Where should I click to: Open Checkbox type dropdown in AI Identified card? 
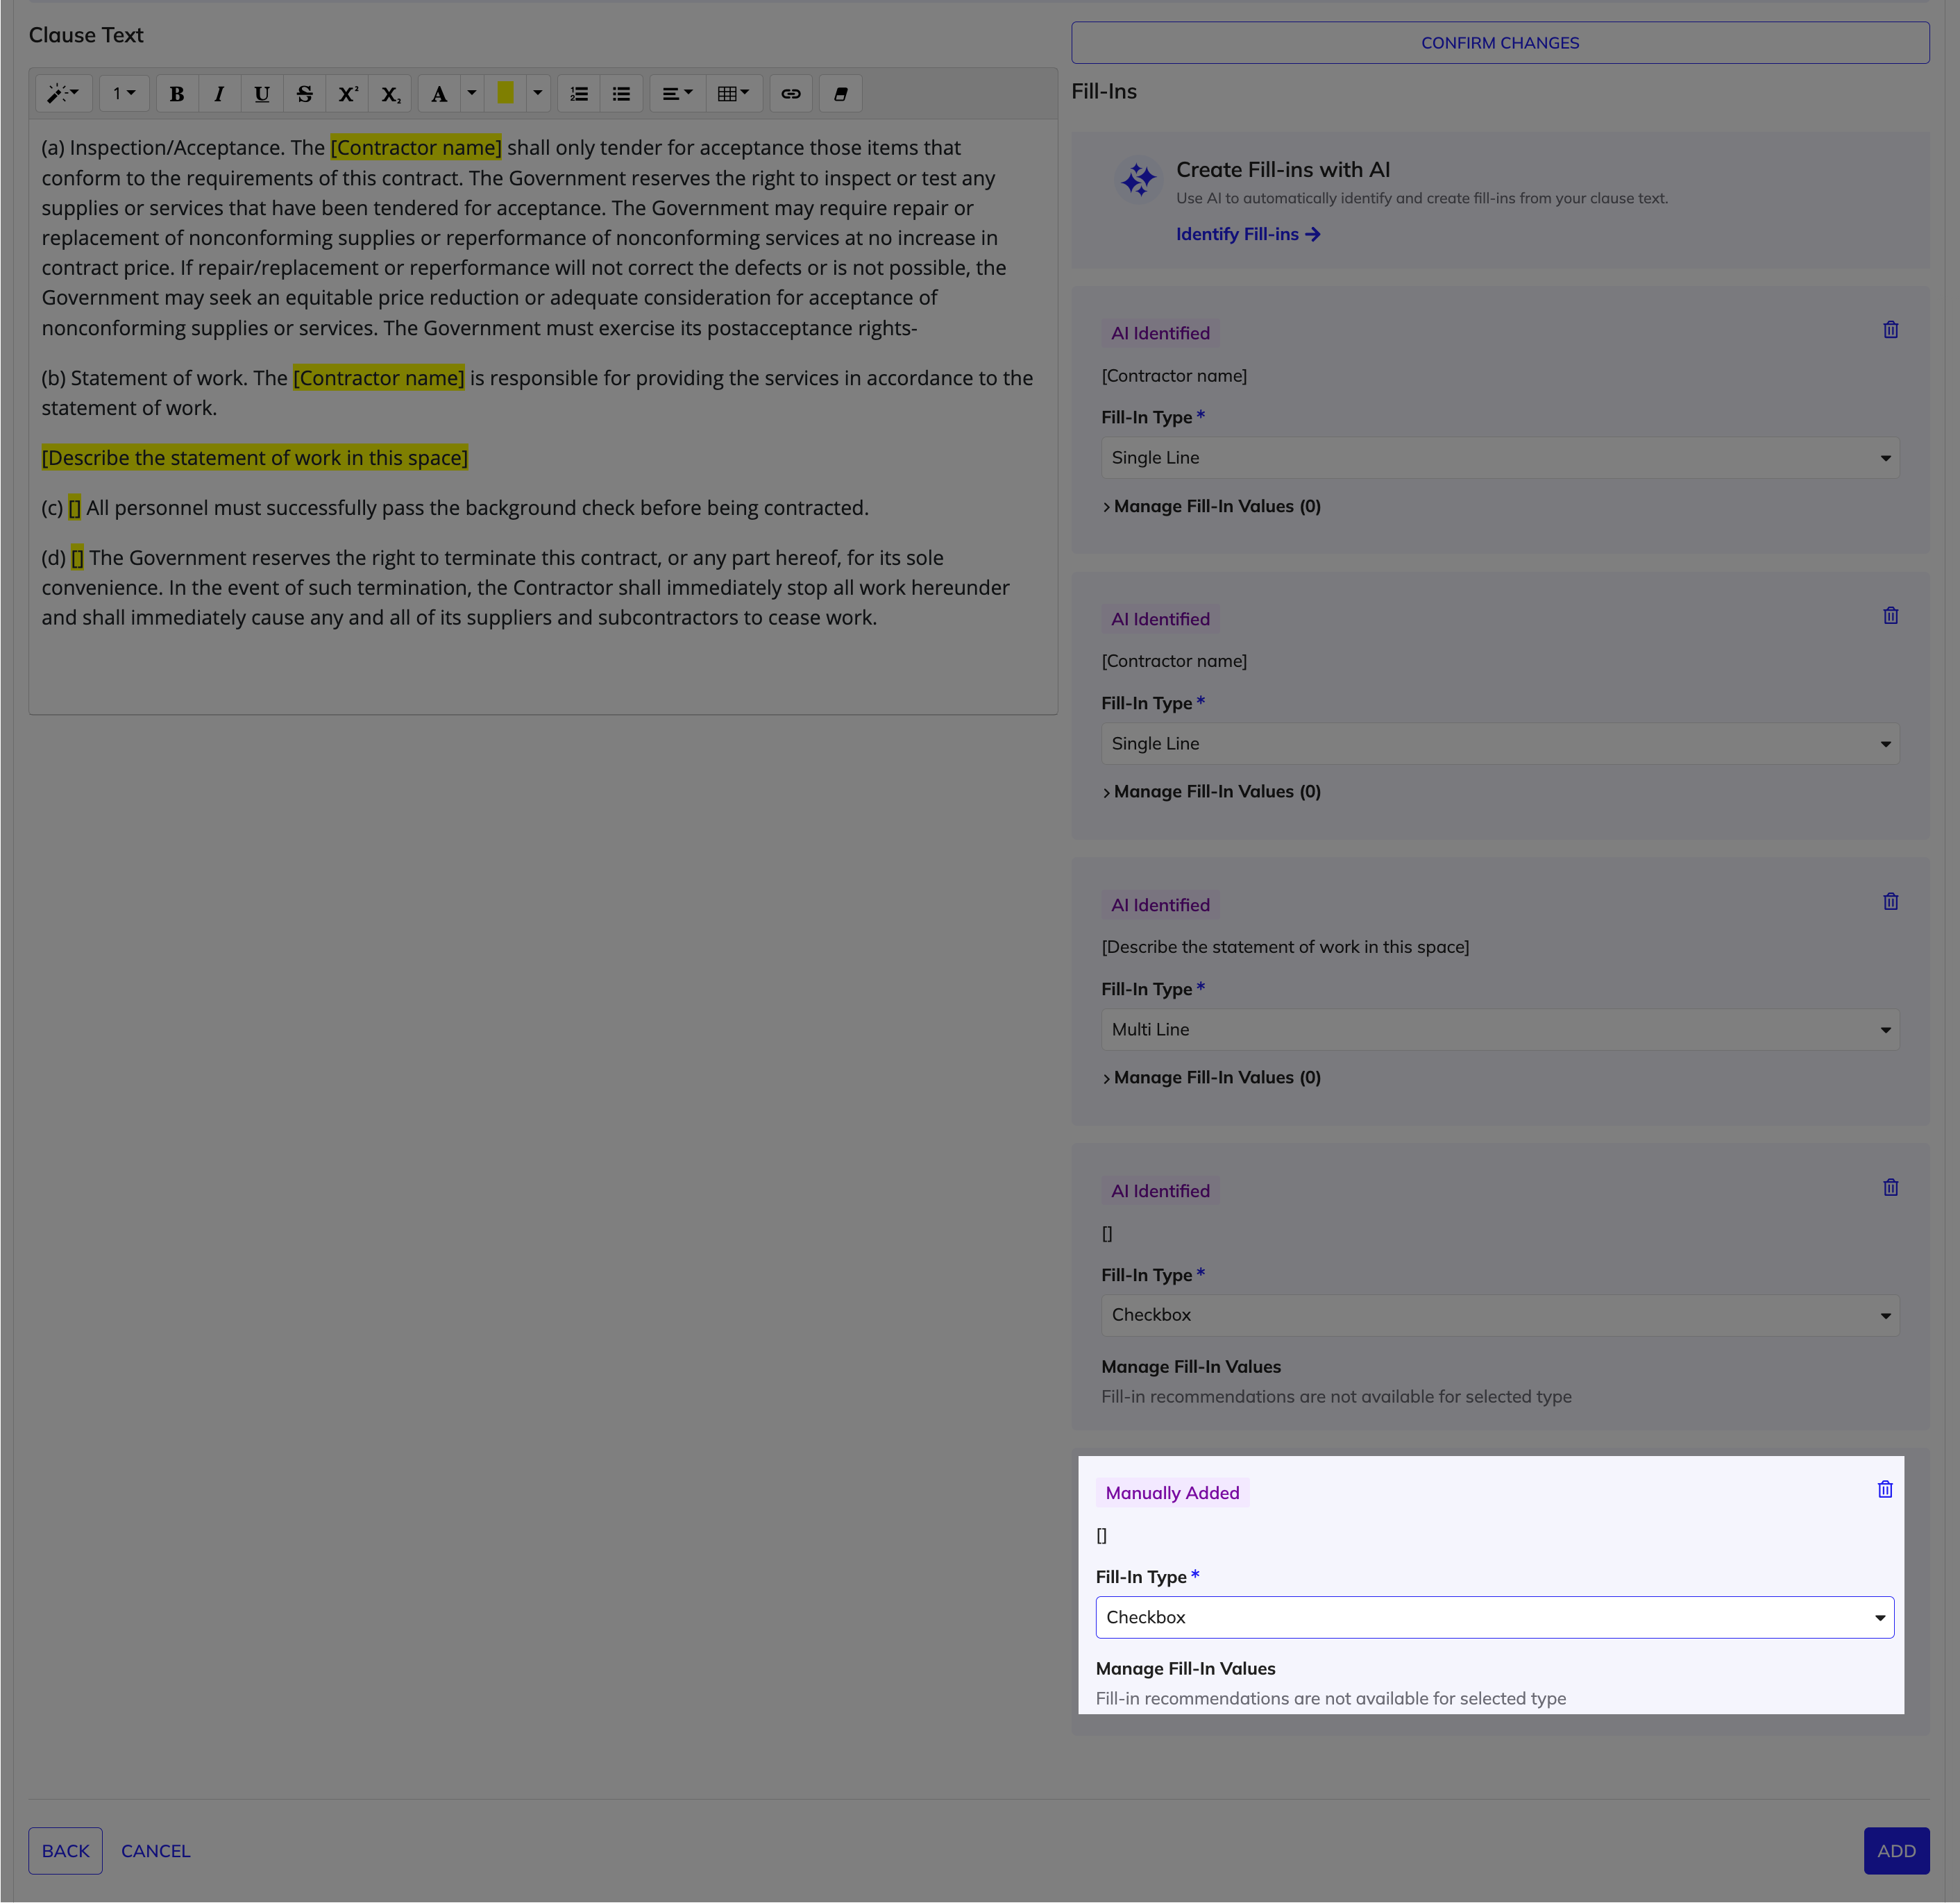point(1500,1316)
